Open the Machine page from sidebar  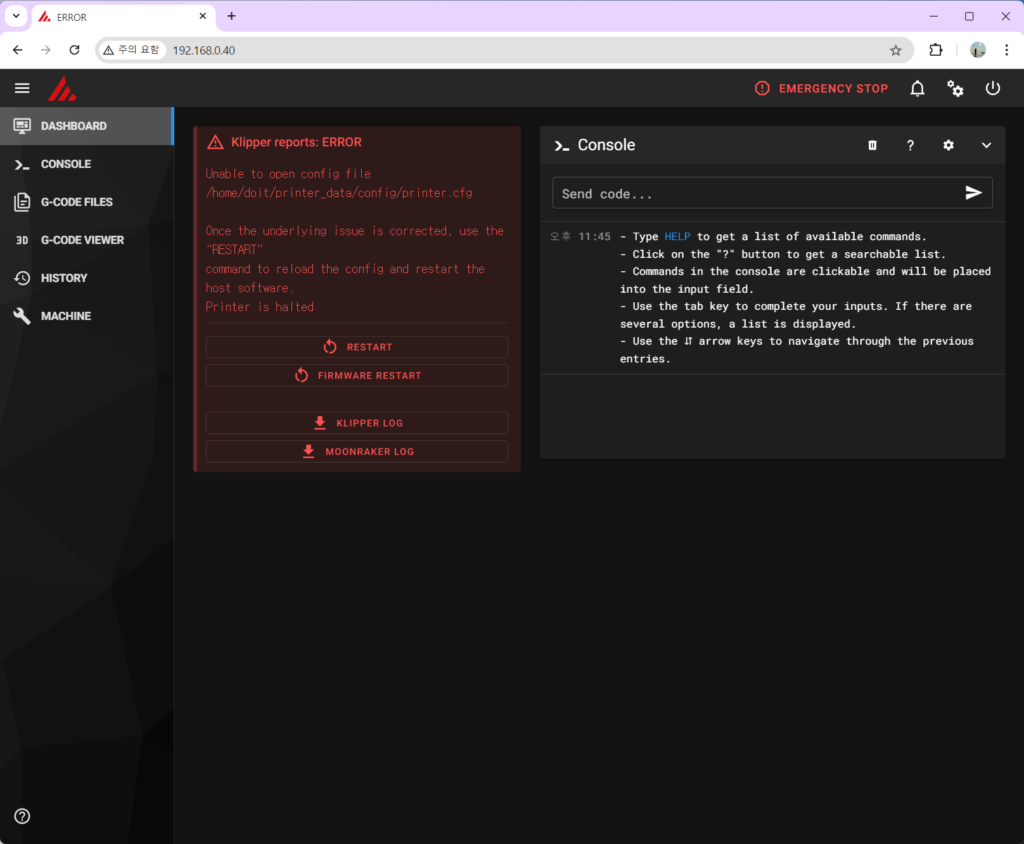coord(65,316)
